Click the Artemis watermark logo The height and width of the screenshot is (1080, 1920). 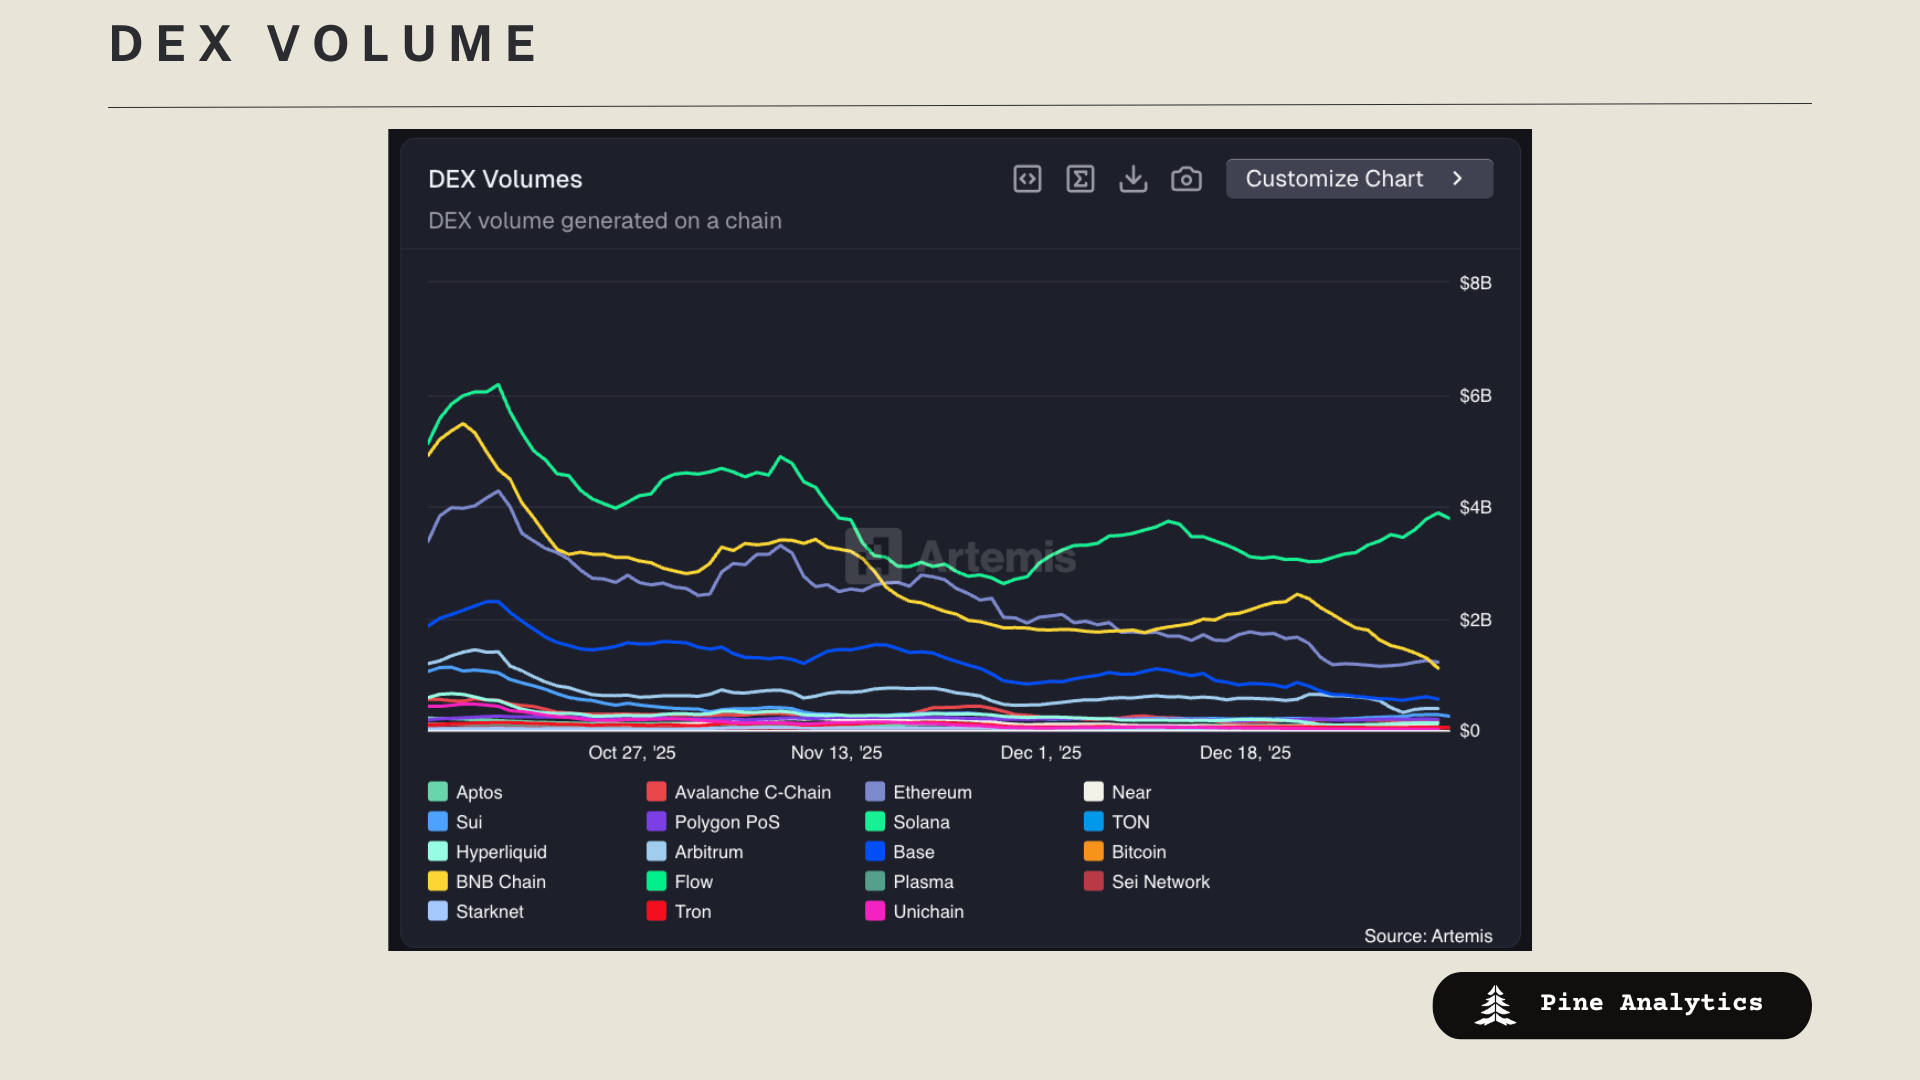point(873,556)
